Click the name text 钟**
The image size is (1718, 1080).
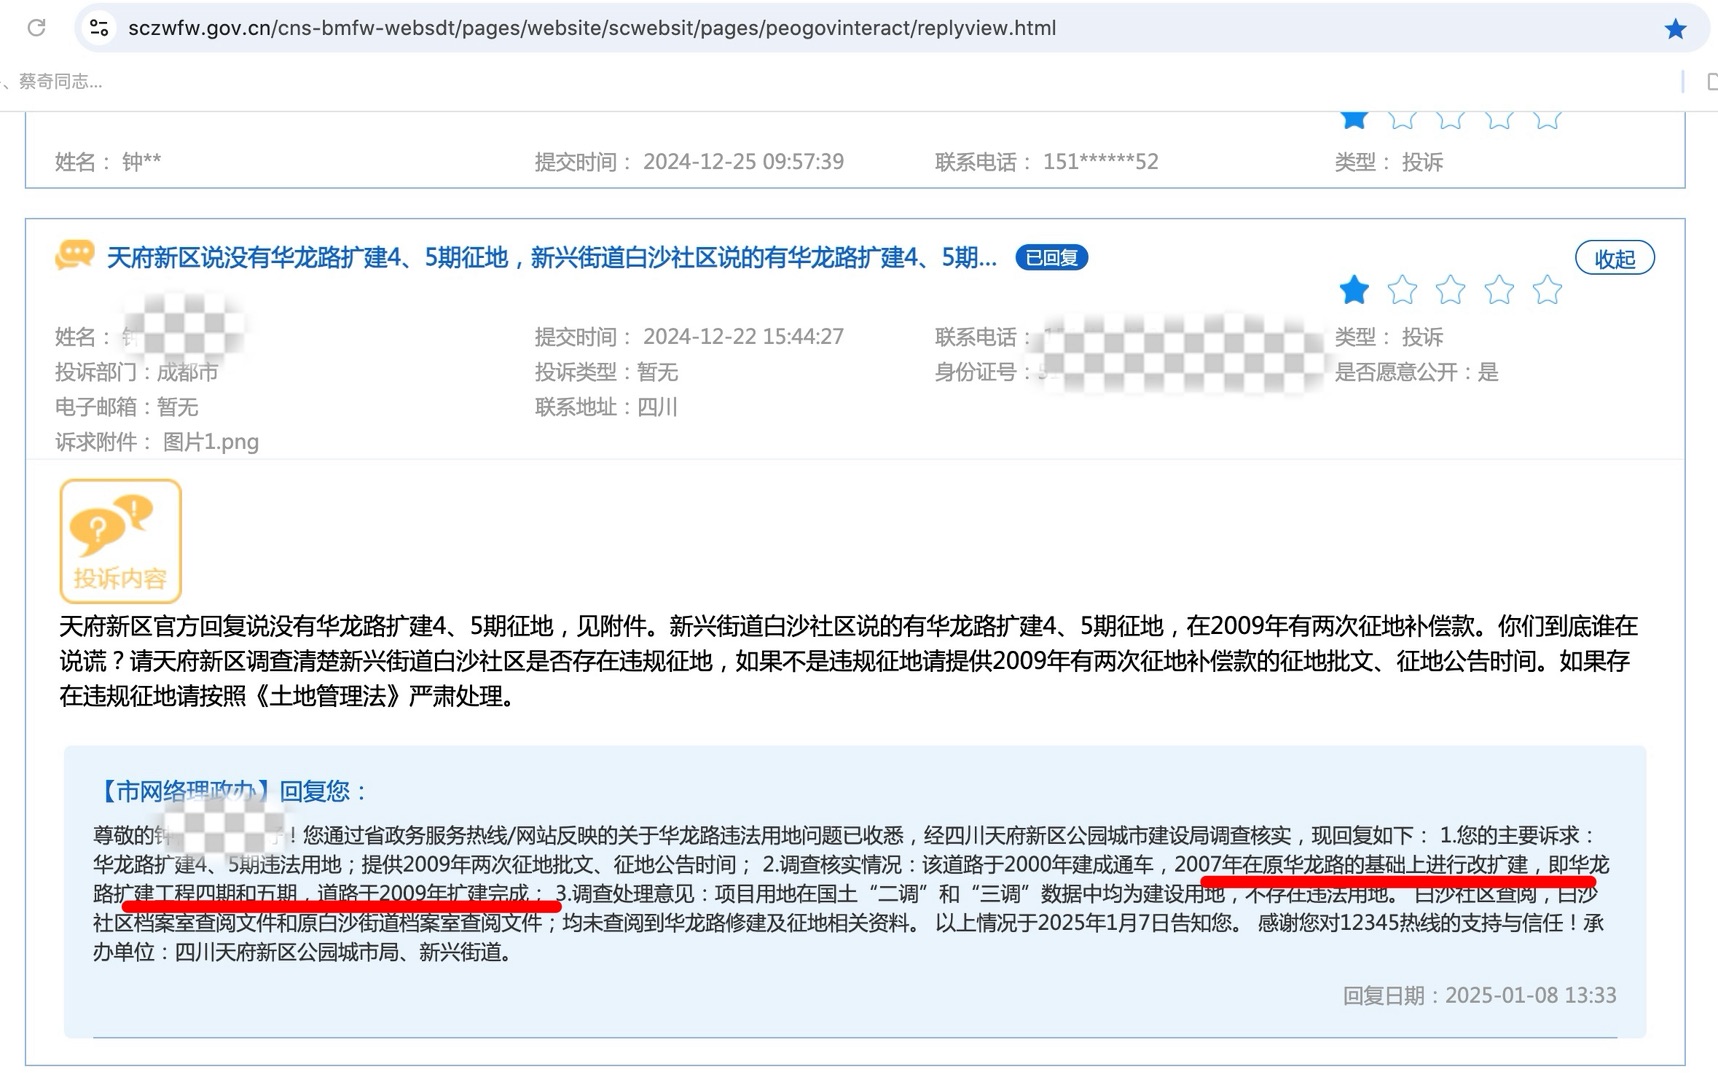click(x=141, y=162)
